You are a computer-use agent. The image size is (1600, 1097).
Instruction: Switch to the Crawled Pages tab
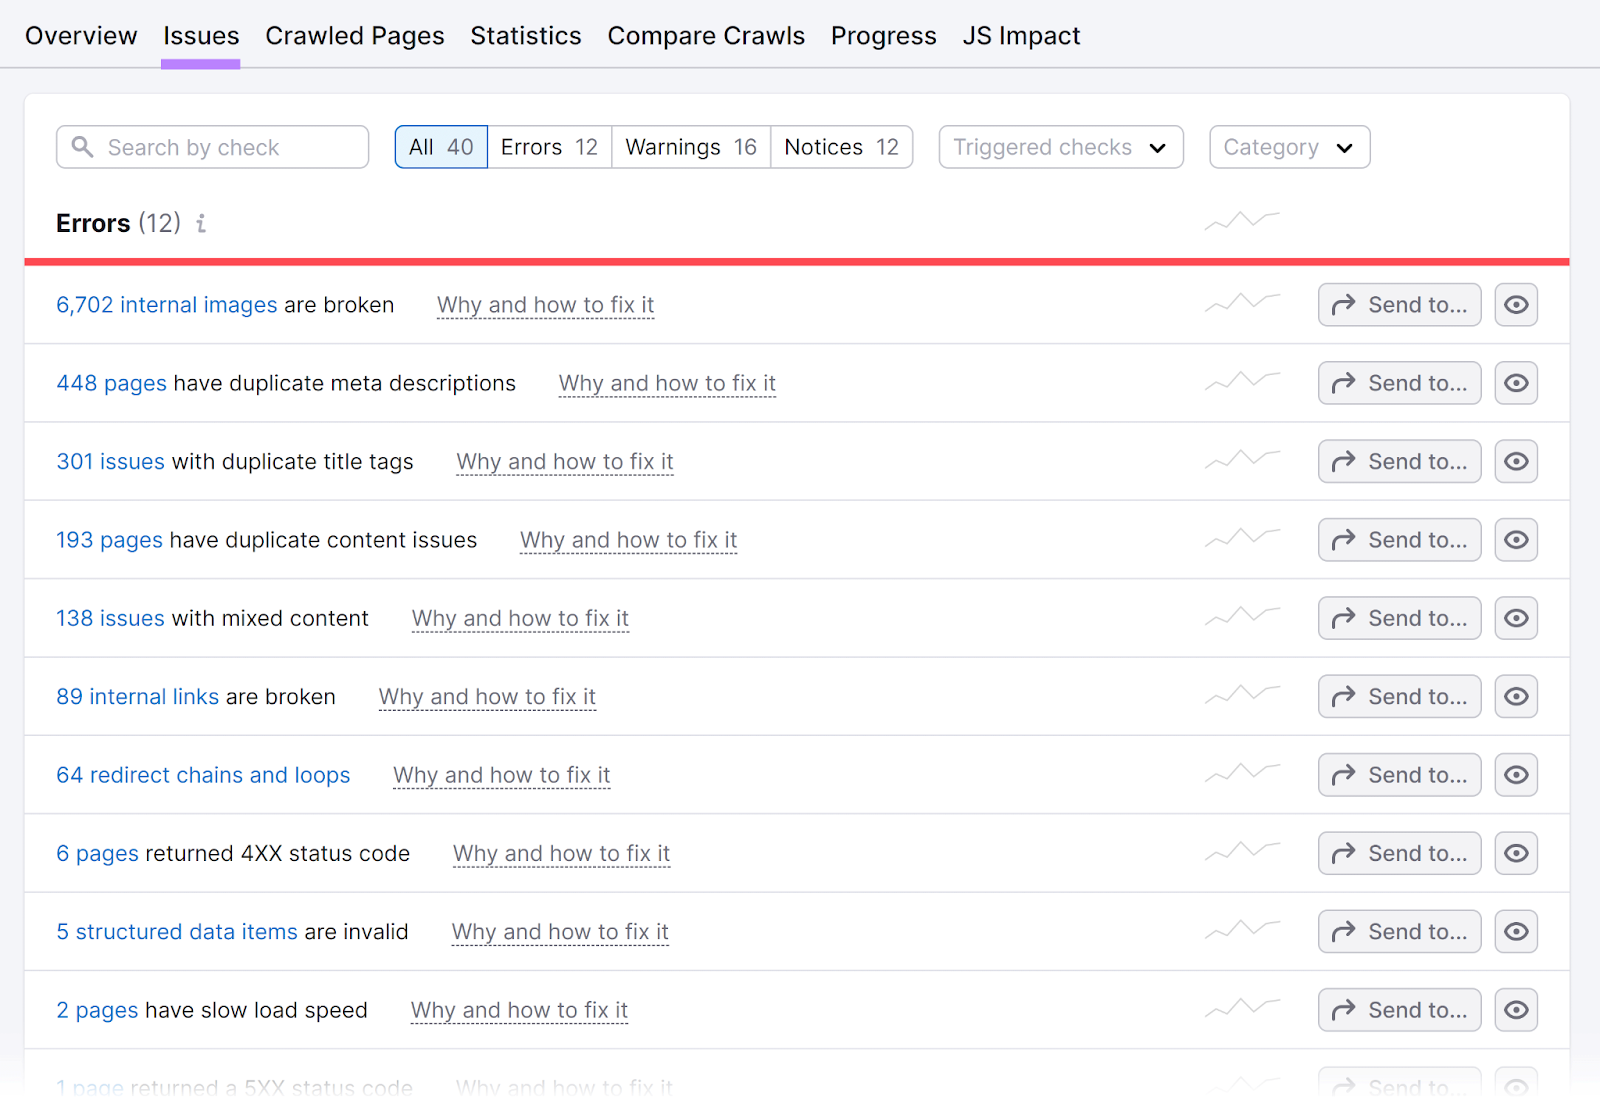(x=354, y=35)
